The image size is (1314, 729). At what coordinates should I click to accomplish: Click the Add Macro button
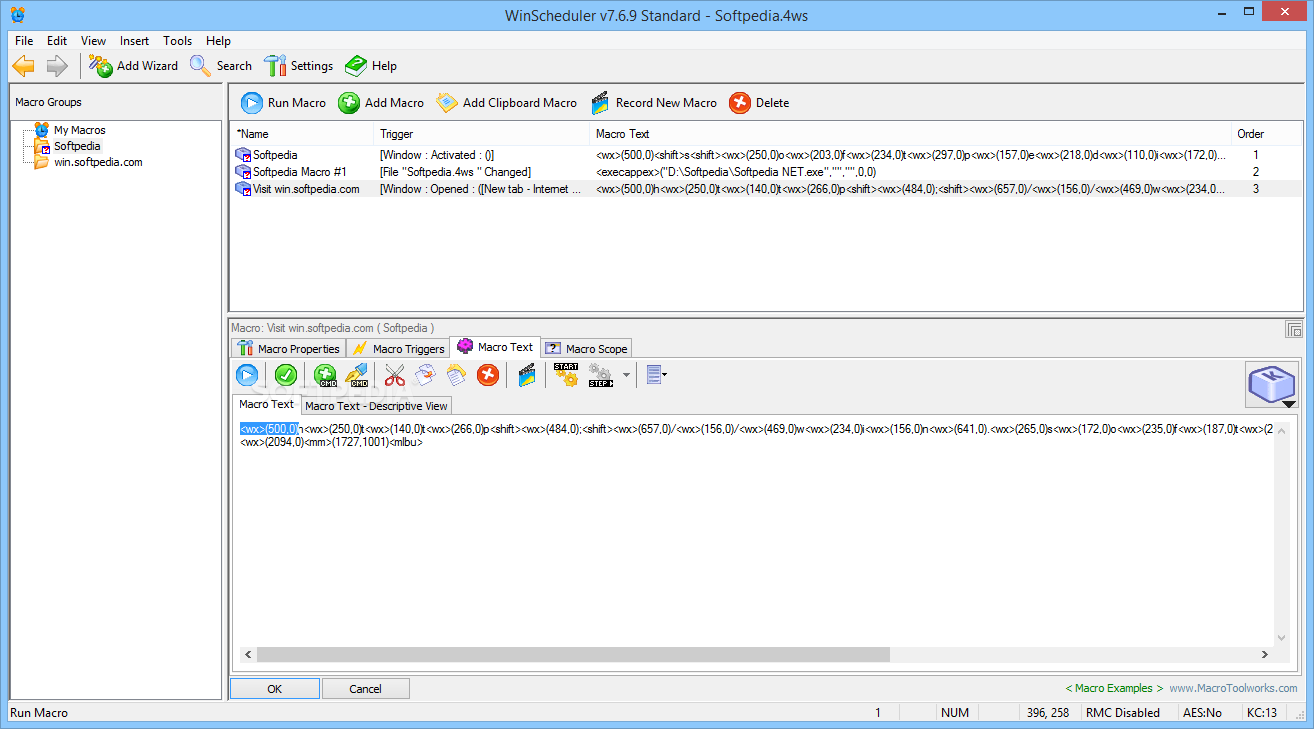[381, 103]
